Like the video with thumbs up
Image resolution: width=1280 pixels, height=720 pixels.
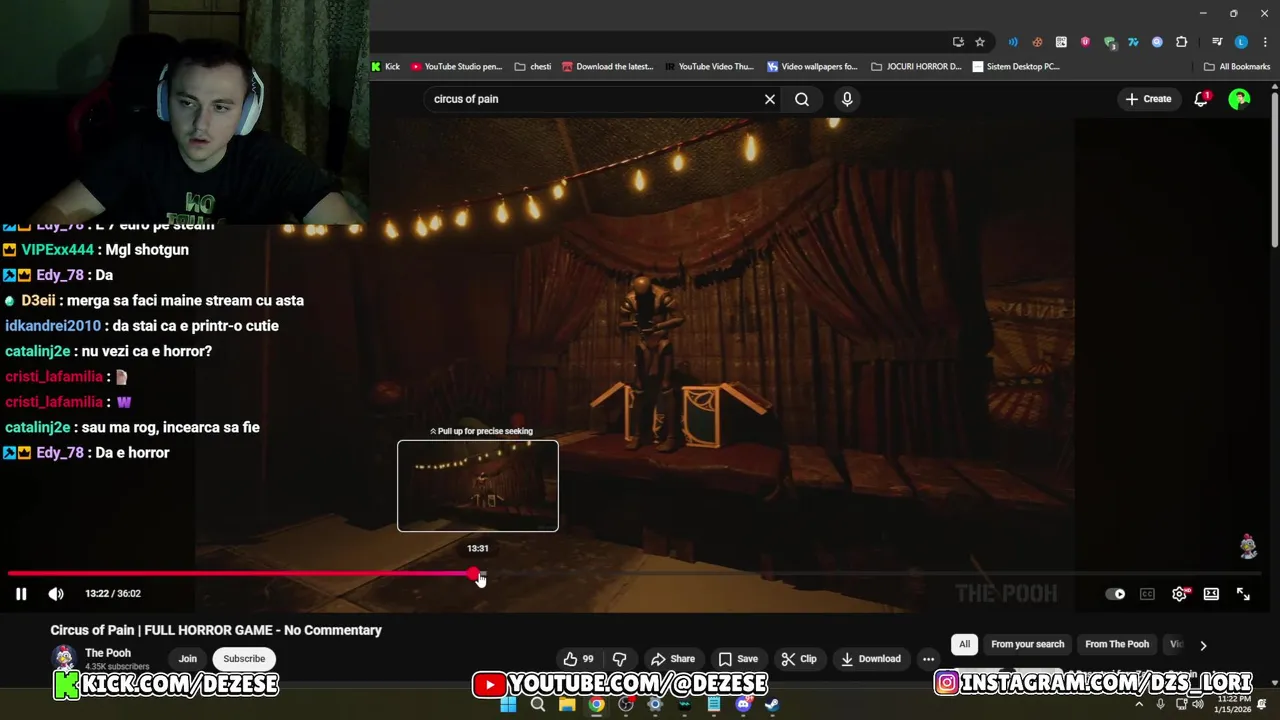(578, 659)
